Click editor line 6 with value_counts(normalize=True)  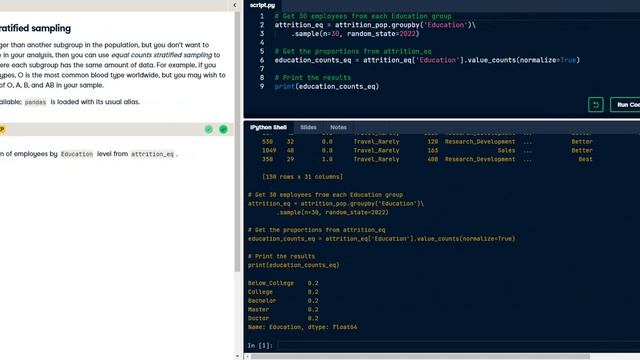pyautogui.click(x=427, y=60)
